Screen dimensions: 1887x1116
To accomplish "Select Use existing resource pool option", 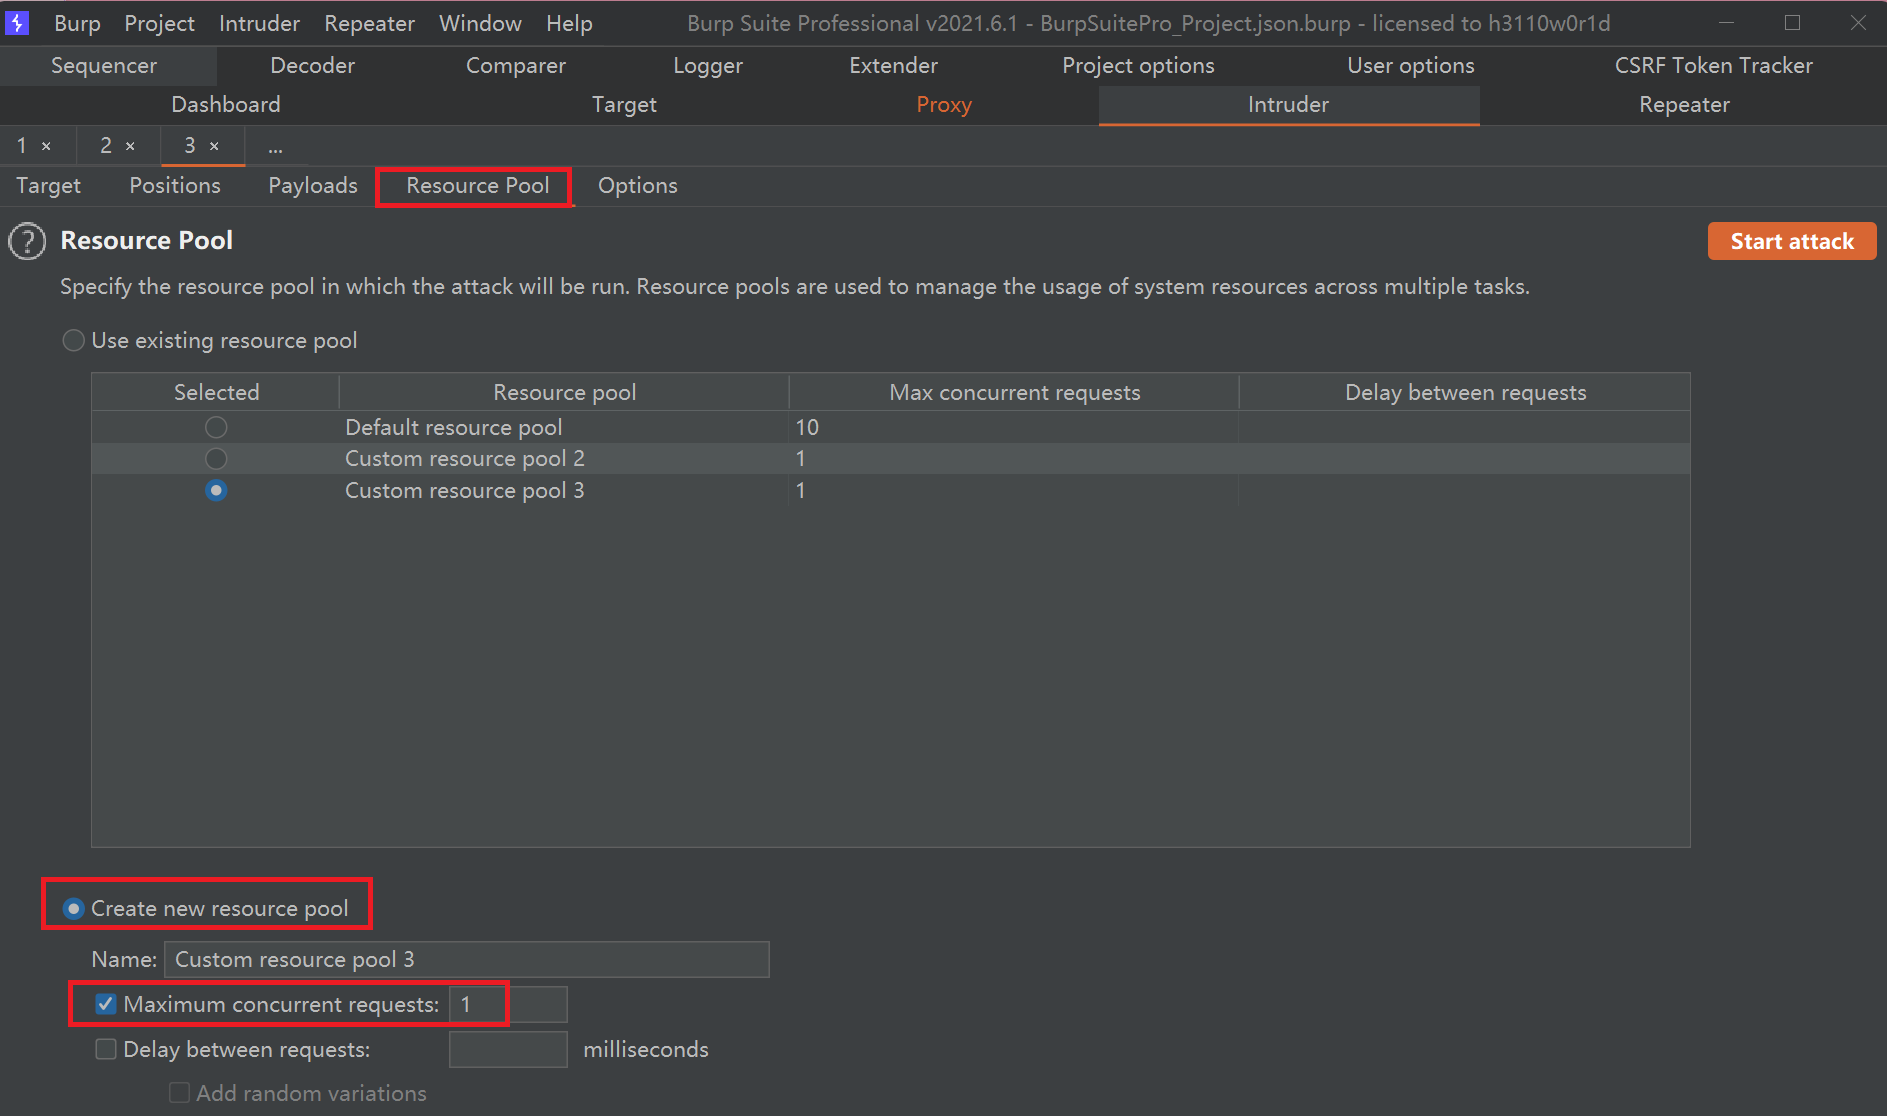I will tap(73, 341).
